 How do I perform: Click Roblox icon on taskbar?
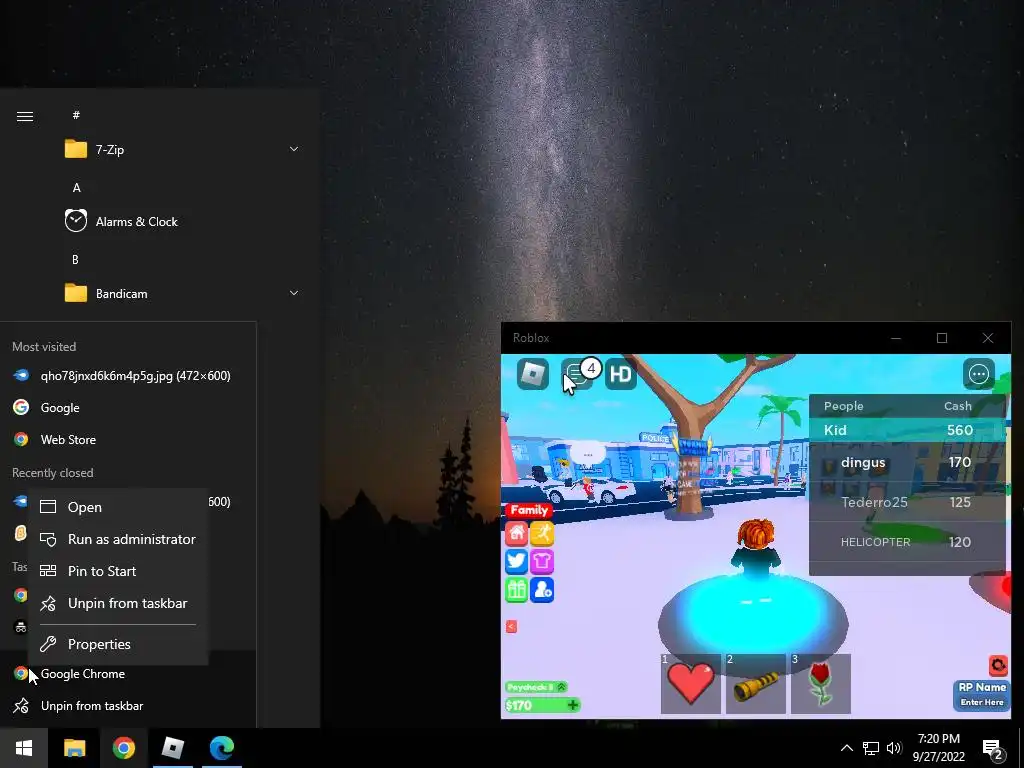point(172,748)
